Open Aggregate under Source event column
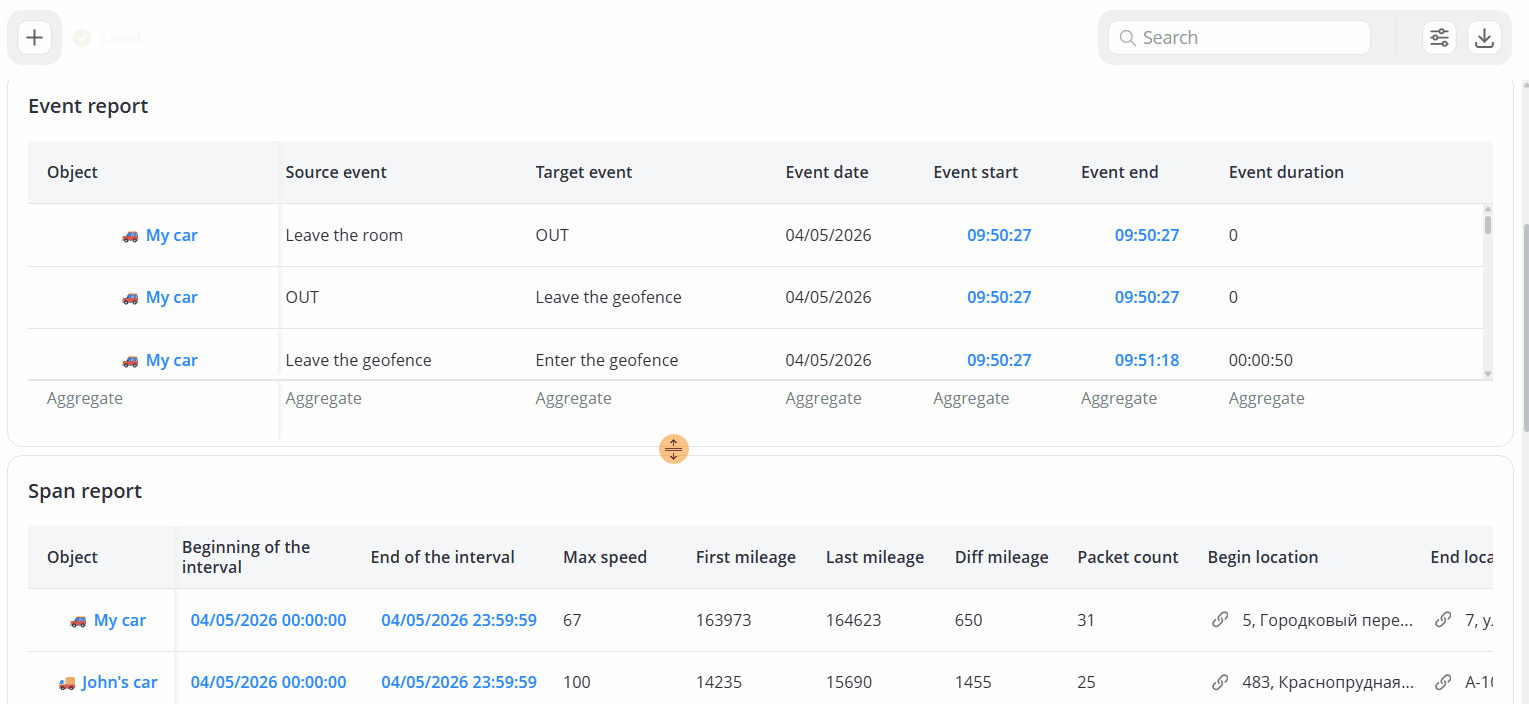 [323, 398]
